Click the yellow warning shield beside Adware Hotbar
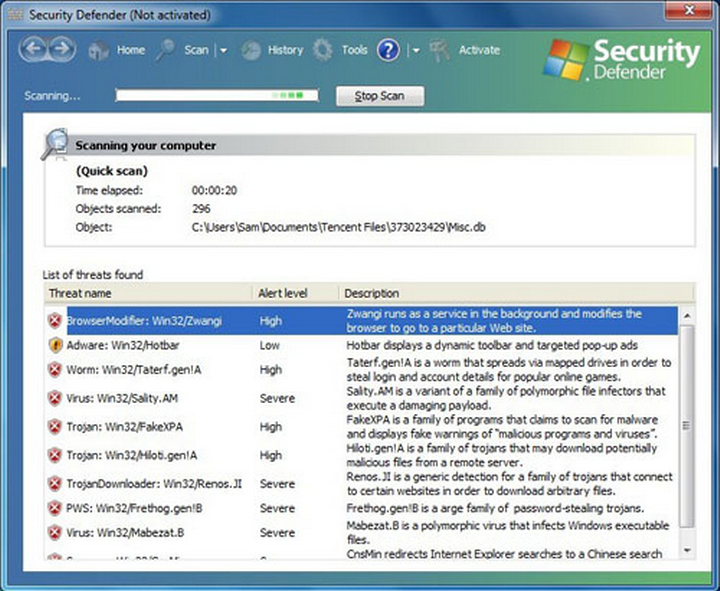720x591 pixels. (55, 345)
